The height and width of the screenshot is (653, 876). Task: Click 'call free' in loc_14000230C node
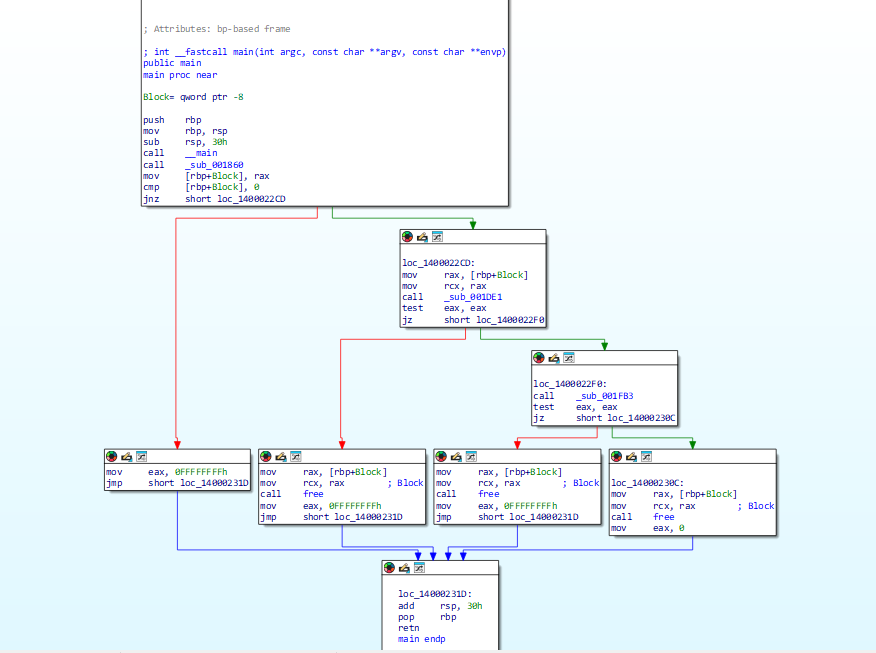pyautogui.click(x=642, y=517)
